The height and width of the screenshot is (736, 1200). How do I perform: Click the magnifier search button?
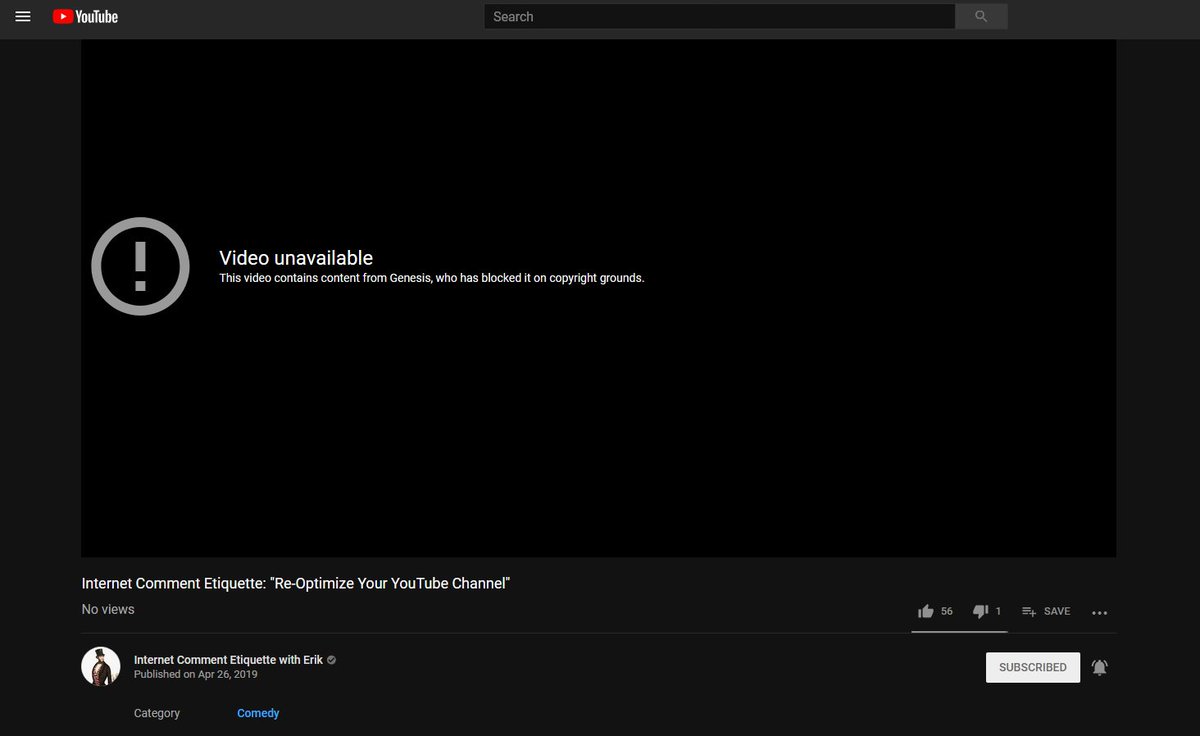click(x=981, y=17)
